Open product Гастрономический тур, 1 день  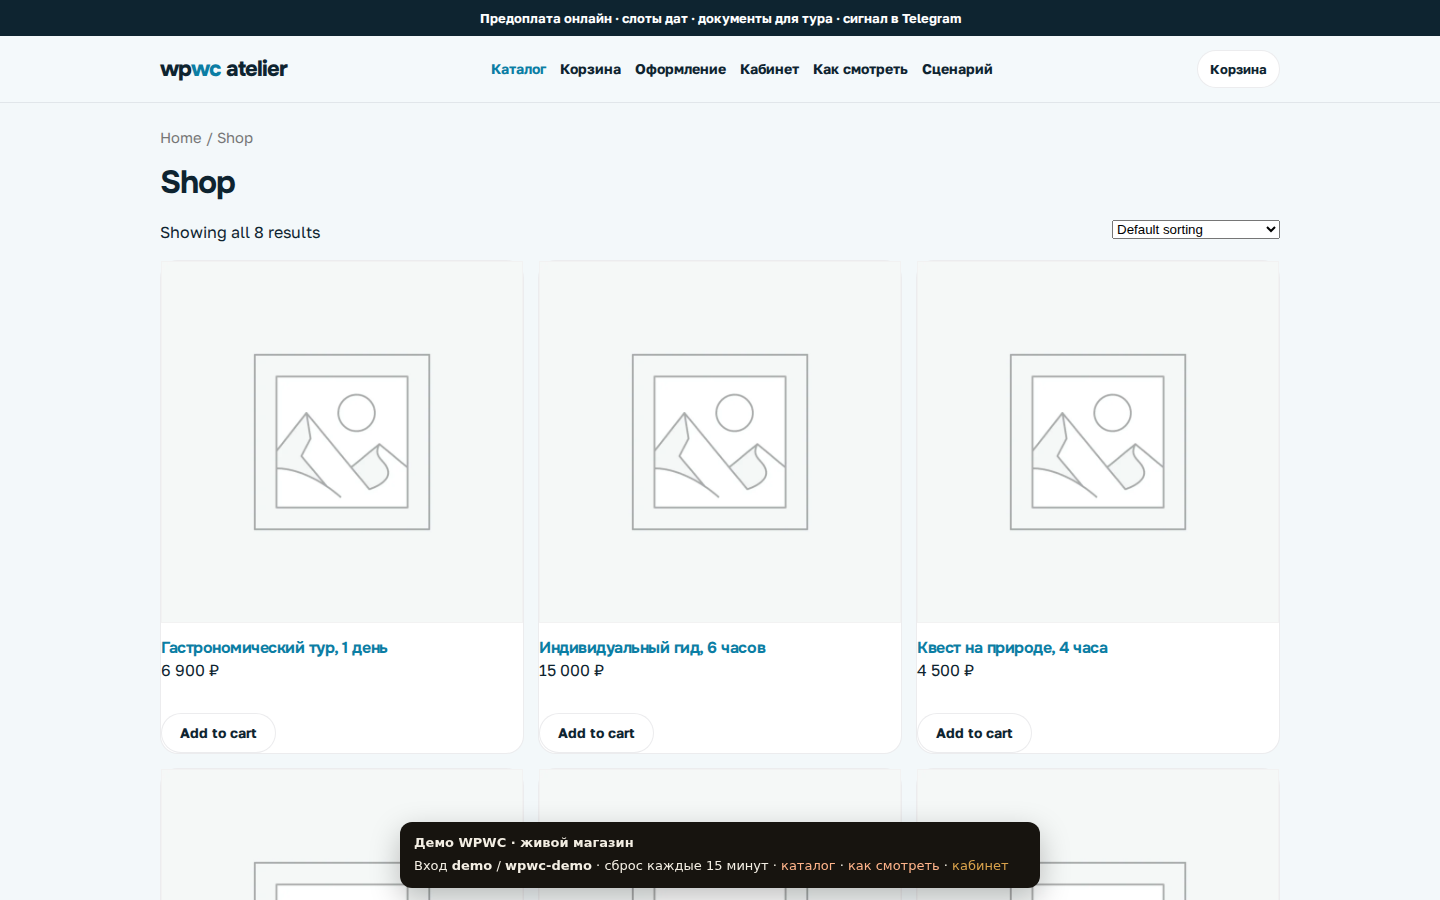point(274,648)
